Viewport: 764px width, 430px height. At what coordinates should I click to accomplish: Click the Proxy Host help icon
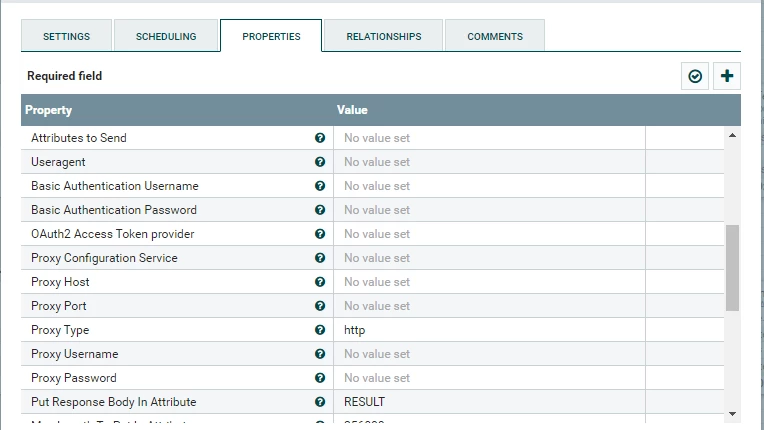[320, 282]
